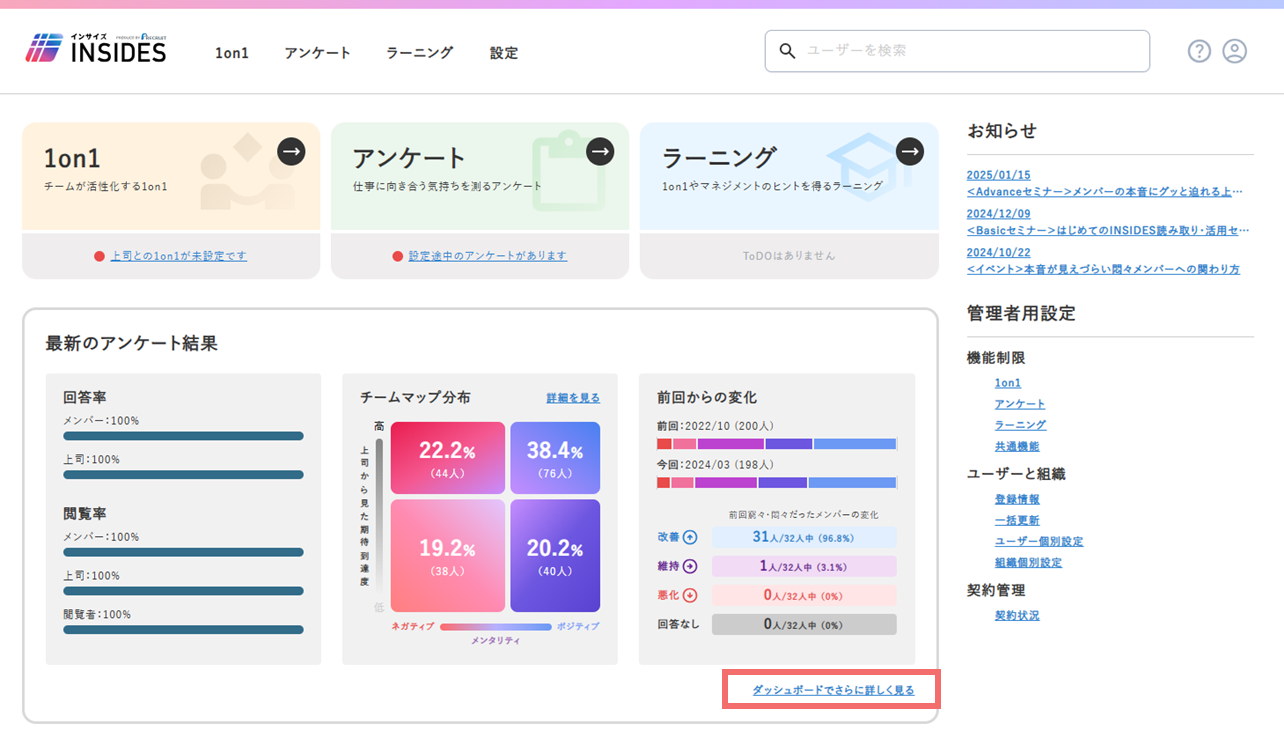Click 詳細を見る in チームマップ分布

tap(573, 398)
